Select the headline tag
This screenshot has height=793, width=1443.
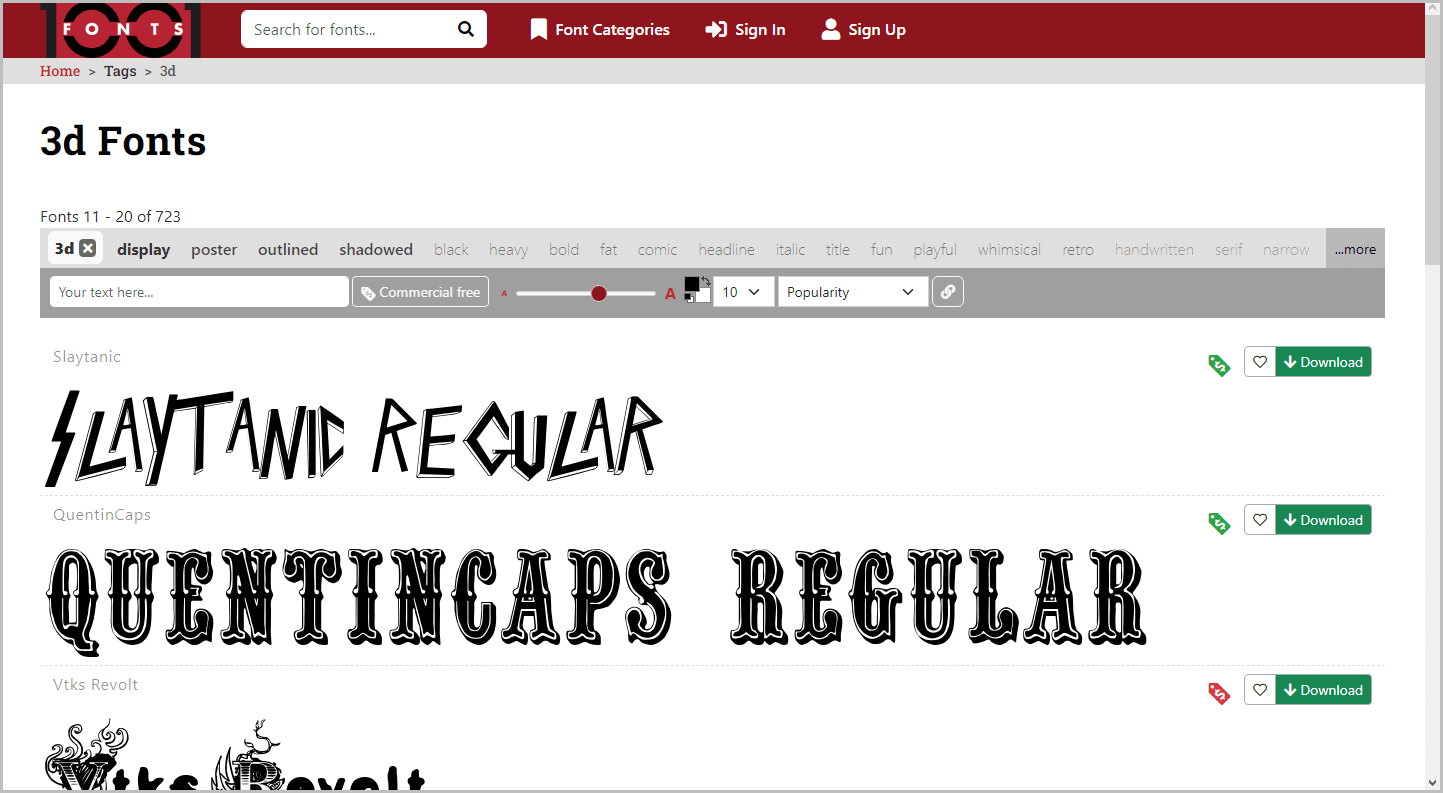[x=727, y=250]
